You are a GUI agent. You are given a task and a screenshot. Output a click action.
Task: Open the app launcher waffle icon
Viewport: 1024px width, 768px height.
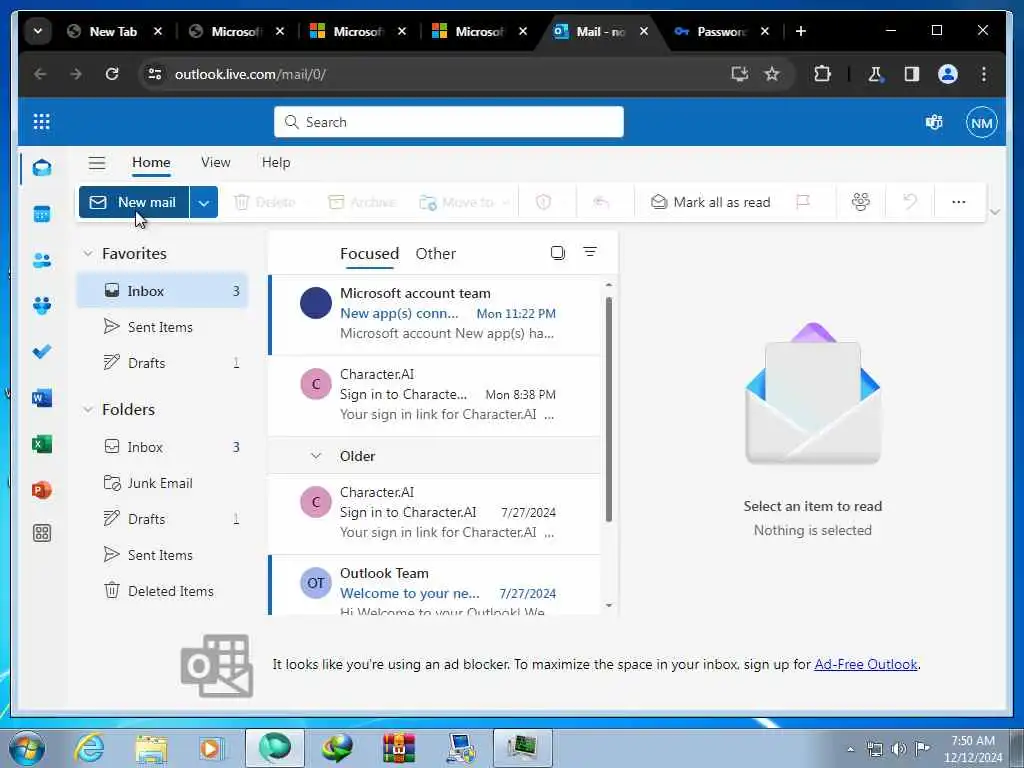[x=41, y=121]
